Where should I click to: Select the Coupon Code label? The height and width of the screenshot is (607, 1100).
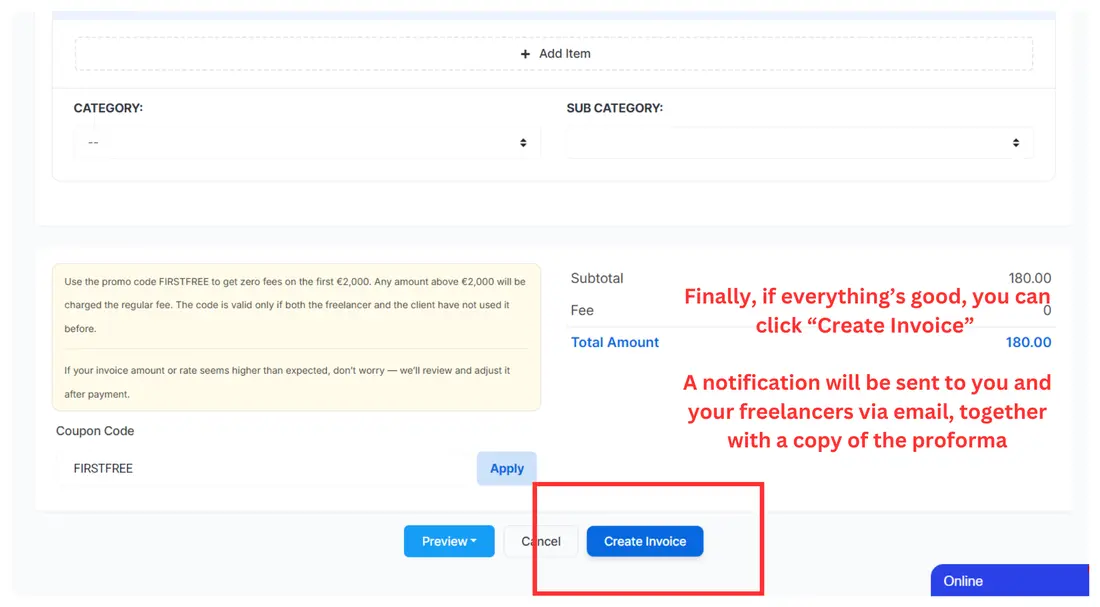(x=95, y=431)
